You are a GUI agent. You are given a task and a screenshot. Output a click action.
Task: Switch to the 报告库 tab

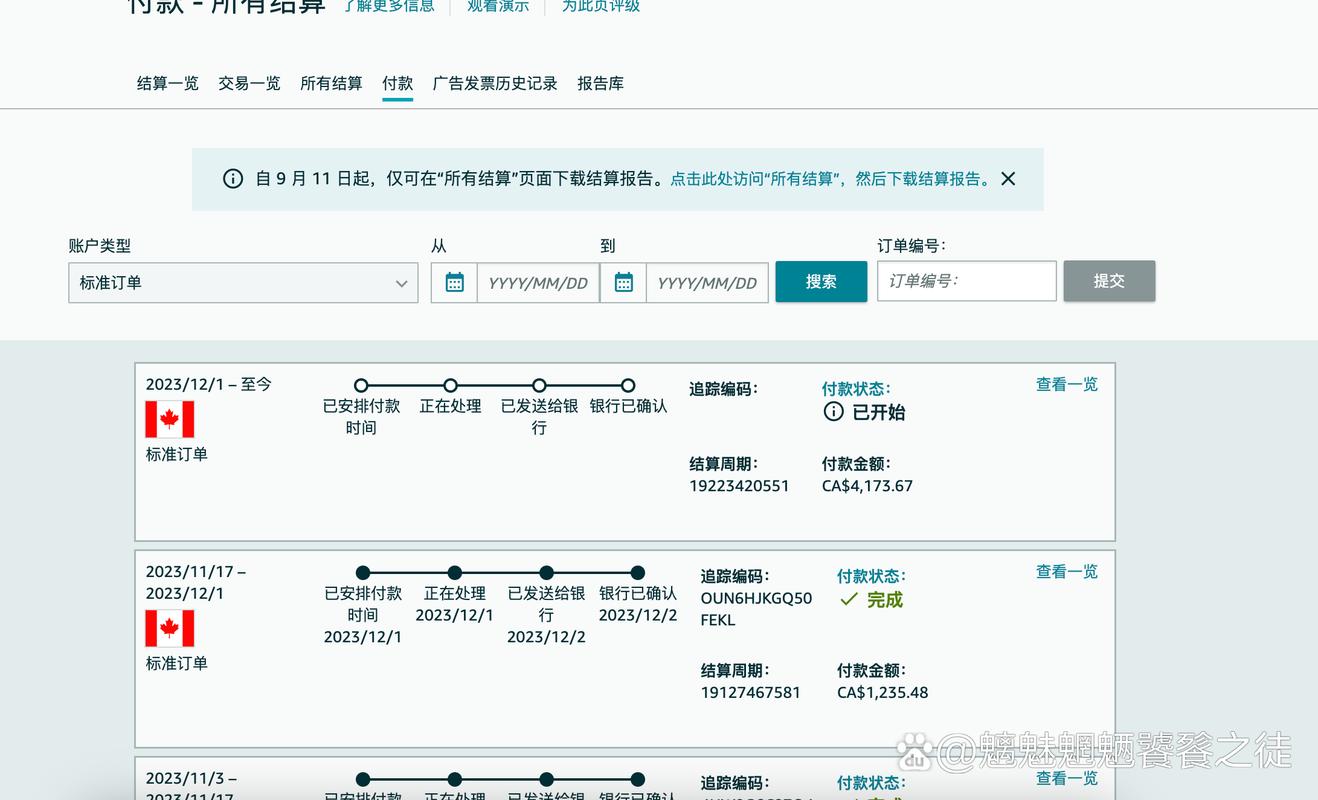click(600, 84)
